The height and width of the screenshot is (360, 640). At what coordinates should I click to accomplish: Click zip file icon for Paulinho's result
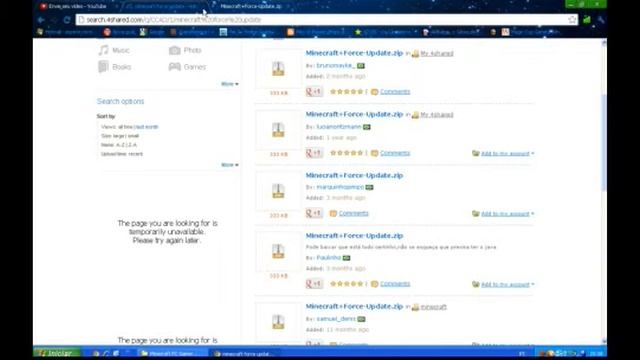click(278, 251)
